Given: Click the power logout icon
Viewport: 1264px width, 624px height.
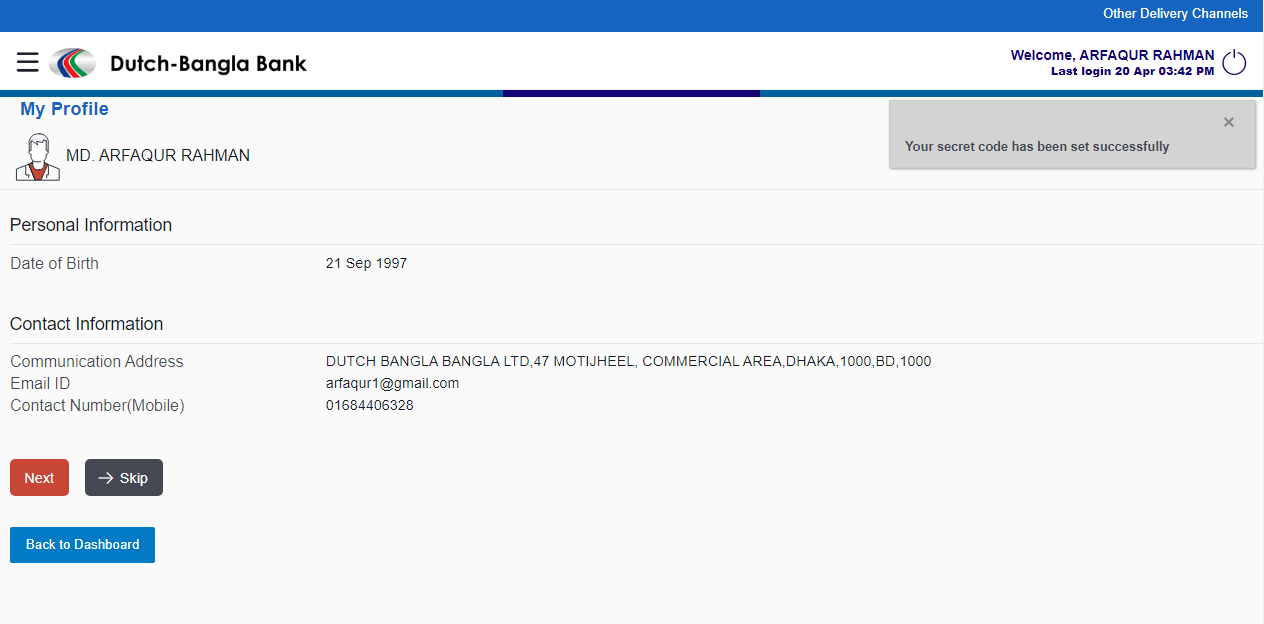Looking at the screenshot, I should pyautogui.click(x=1235, y=62).
